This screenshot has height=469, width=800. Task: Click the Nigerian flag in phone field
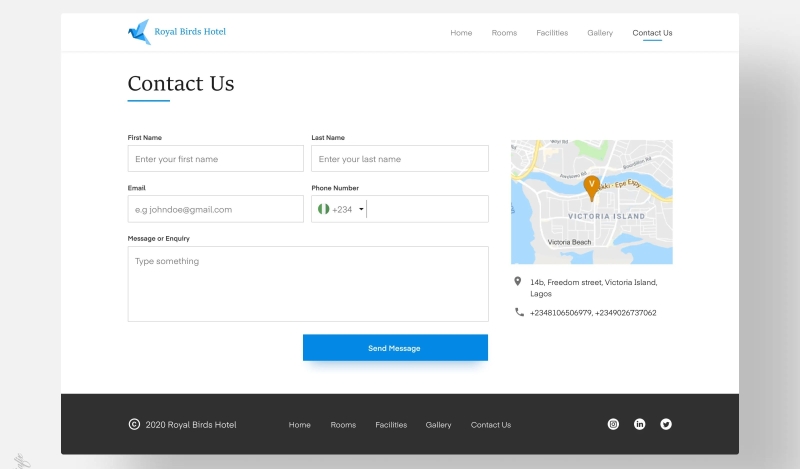click(323, 209)
